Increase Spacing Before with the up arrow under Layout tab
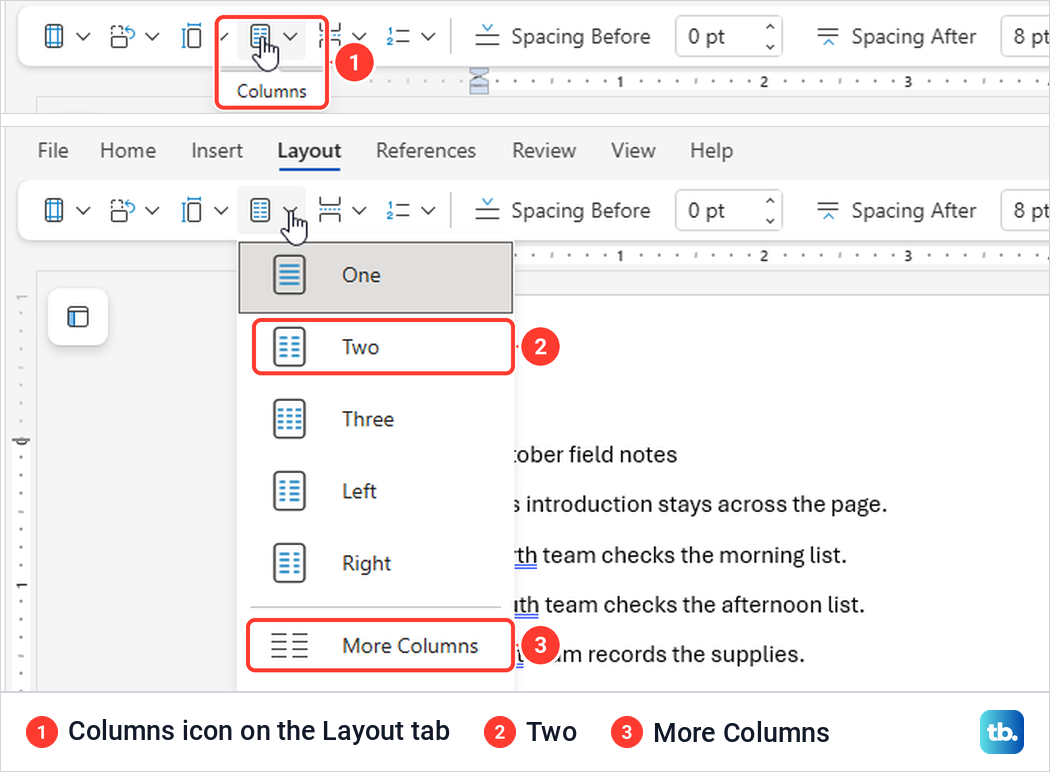Viewport: 1050px width, 772px height. coord(770,201)
